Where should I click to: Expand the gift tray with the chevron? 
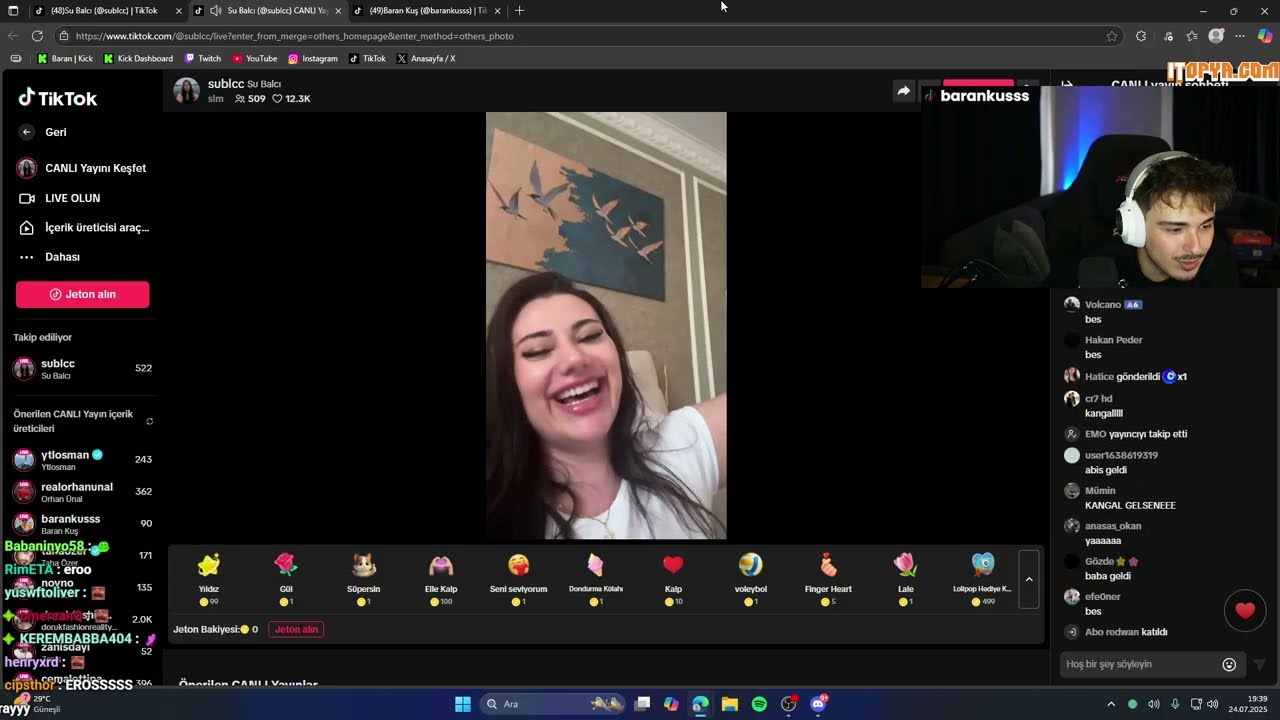click(x=1029, y=579)
